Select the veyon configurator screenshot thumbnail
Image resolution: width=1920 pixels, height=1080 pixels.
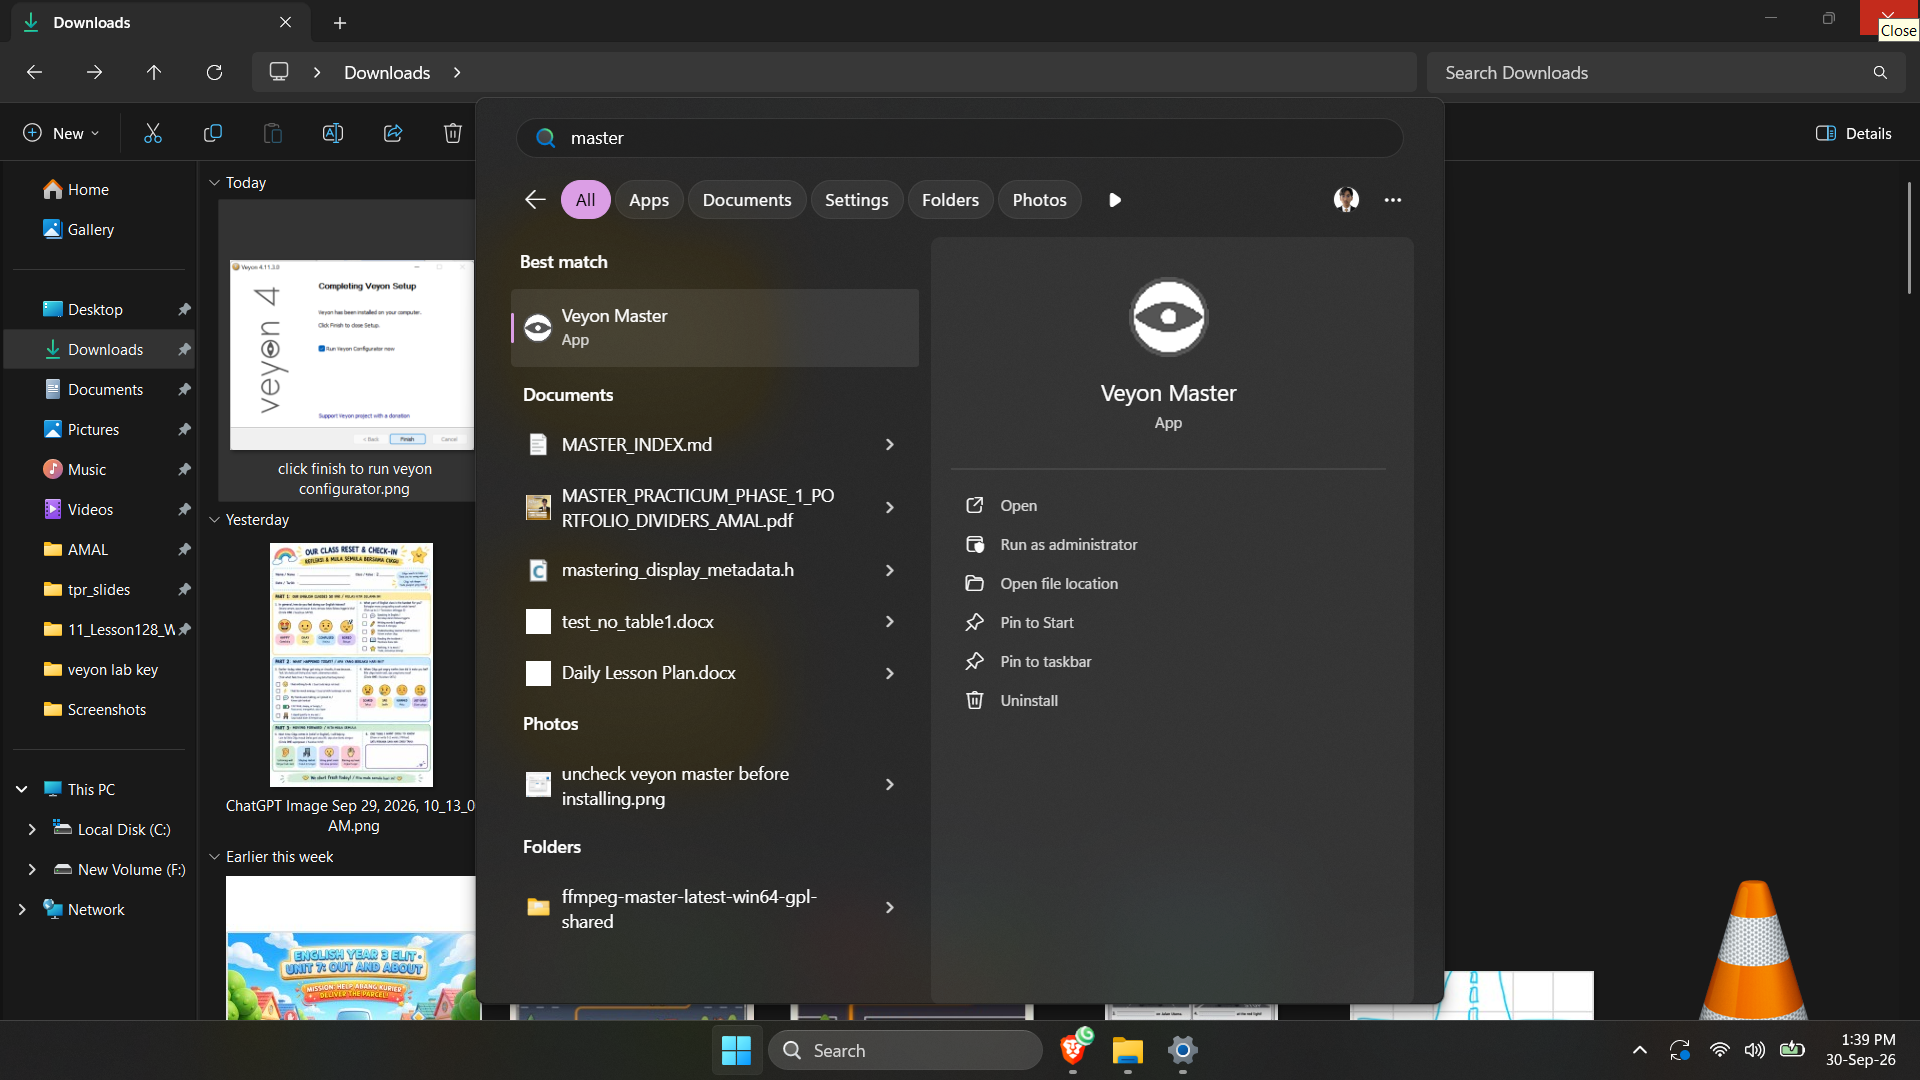tap(352, 355)
